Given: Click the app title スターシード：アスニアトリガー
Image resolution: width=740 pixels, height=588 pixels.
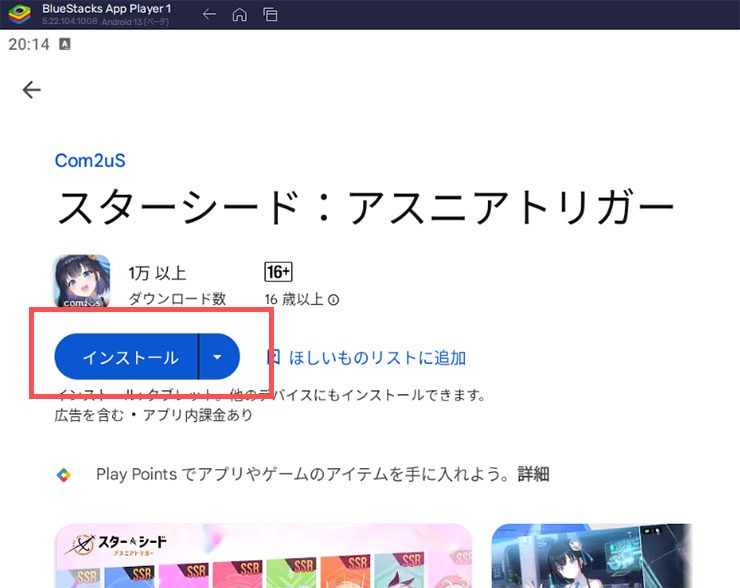Looking at the screenshot, I should [x=366, y=208].
